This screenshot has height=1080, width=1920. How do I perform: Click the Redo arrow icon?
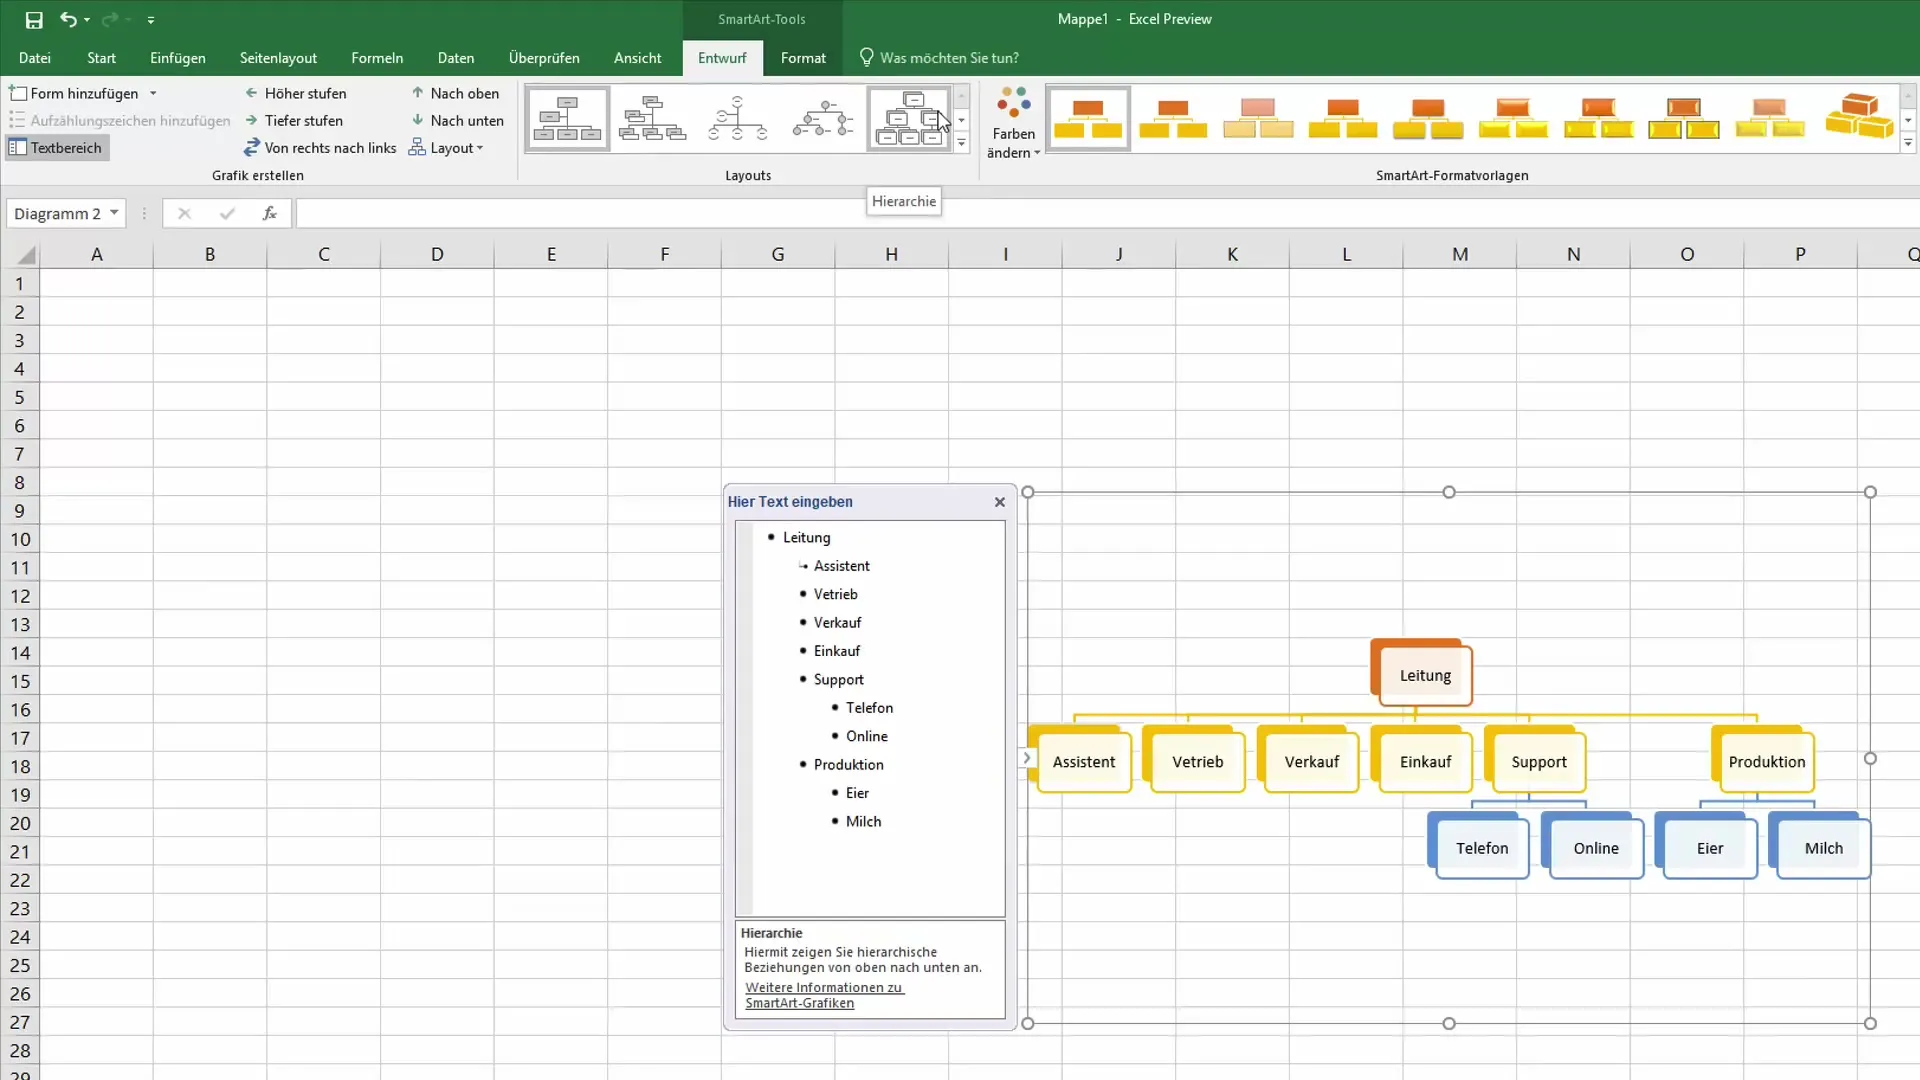click(110, 19)
